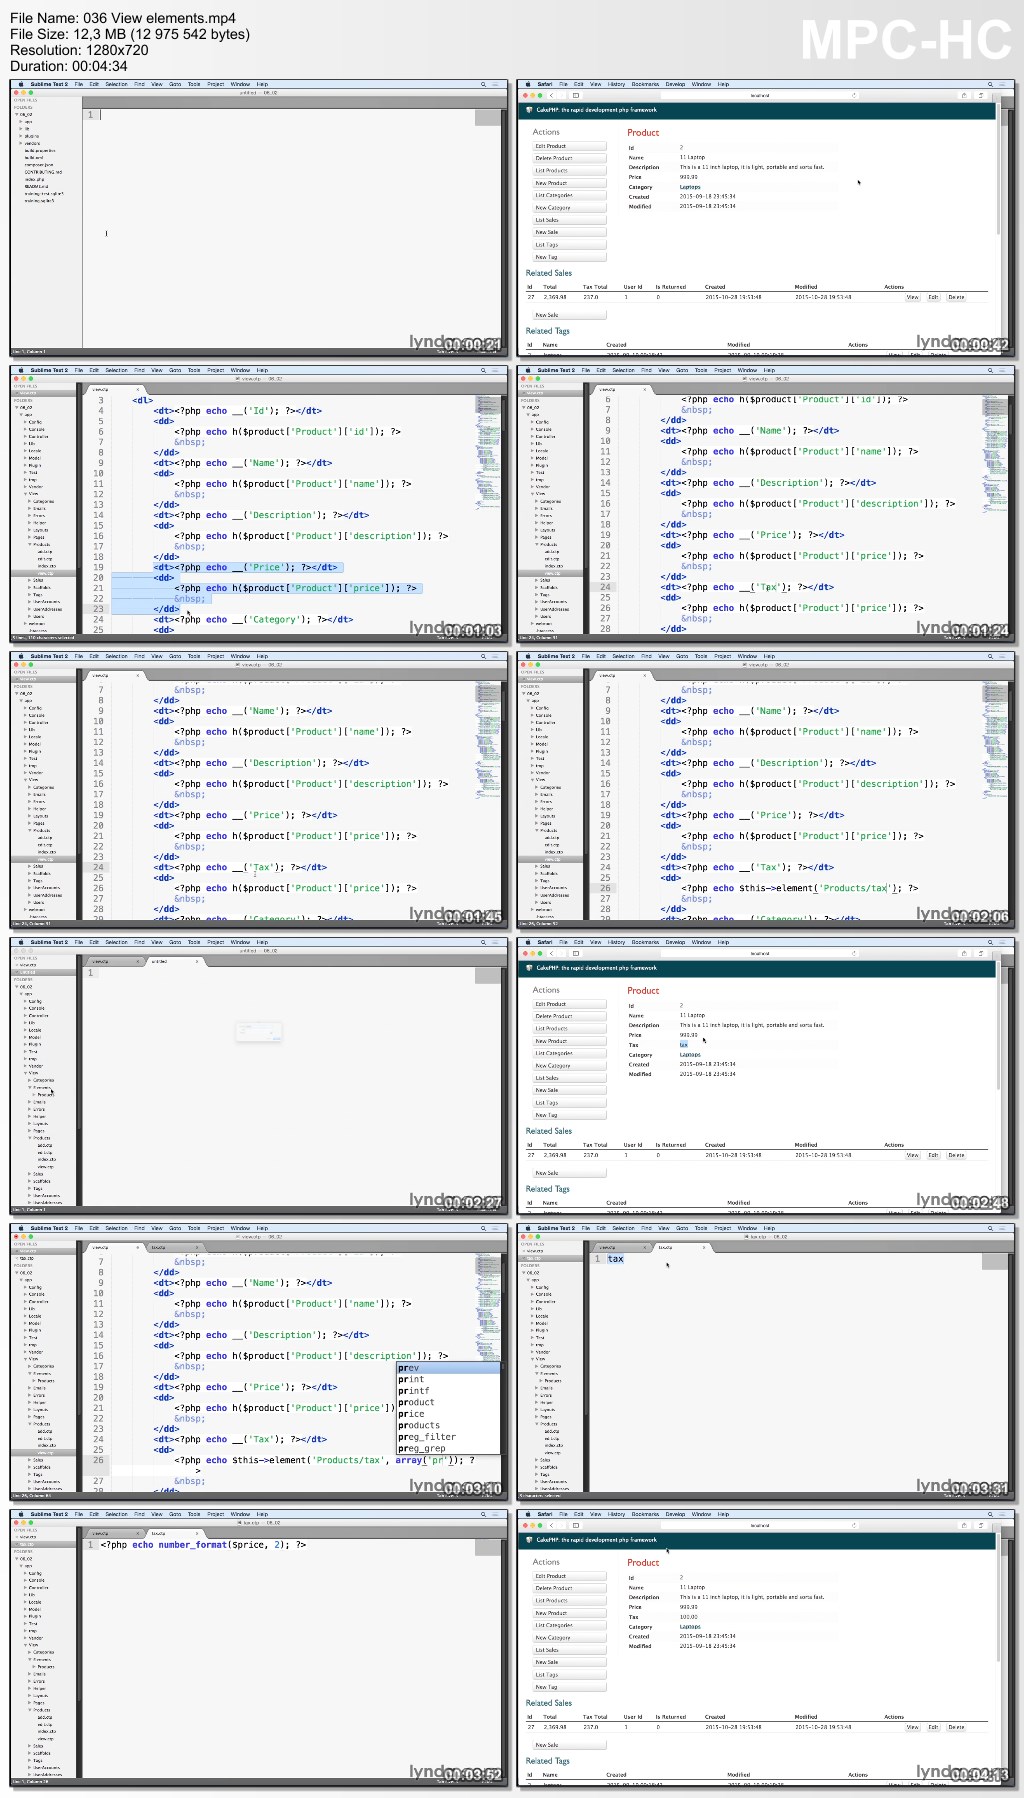Viewport: 1024px width, 1798px height.
Task: Choose 'prev' in the autocomplete popup
Action: [x=448, y=1368]
